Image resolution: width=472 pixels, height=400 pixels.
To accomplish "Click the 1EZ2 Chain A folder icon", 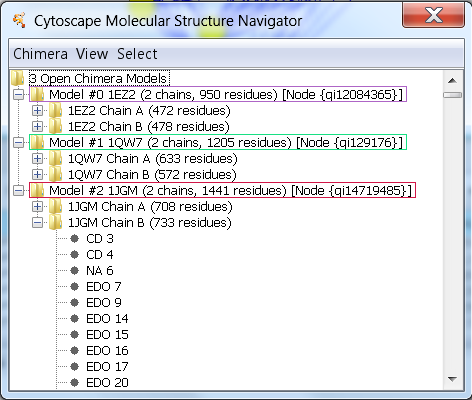I will pos(55,111).
